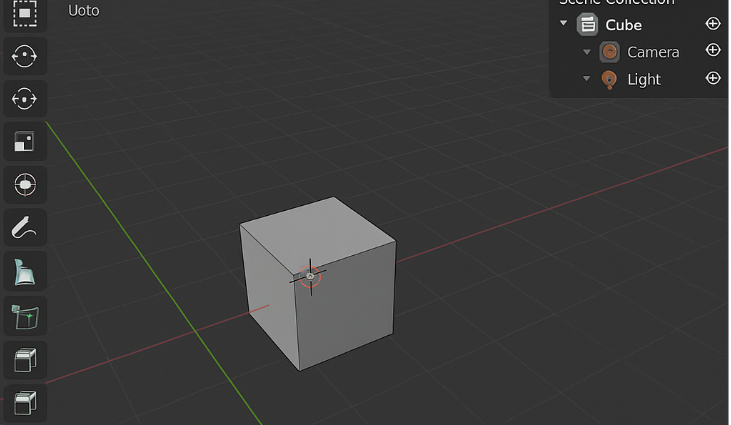The width and height of the screenshot is (731, 425).
Task: Click the collection icon beside Cube
Action: coord(587,25)
